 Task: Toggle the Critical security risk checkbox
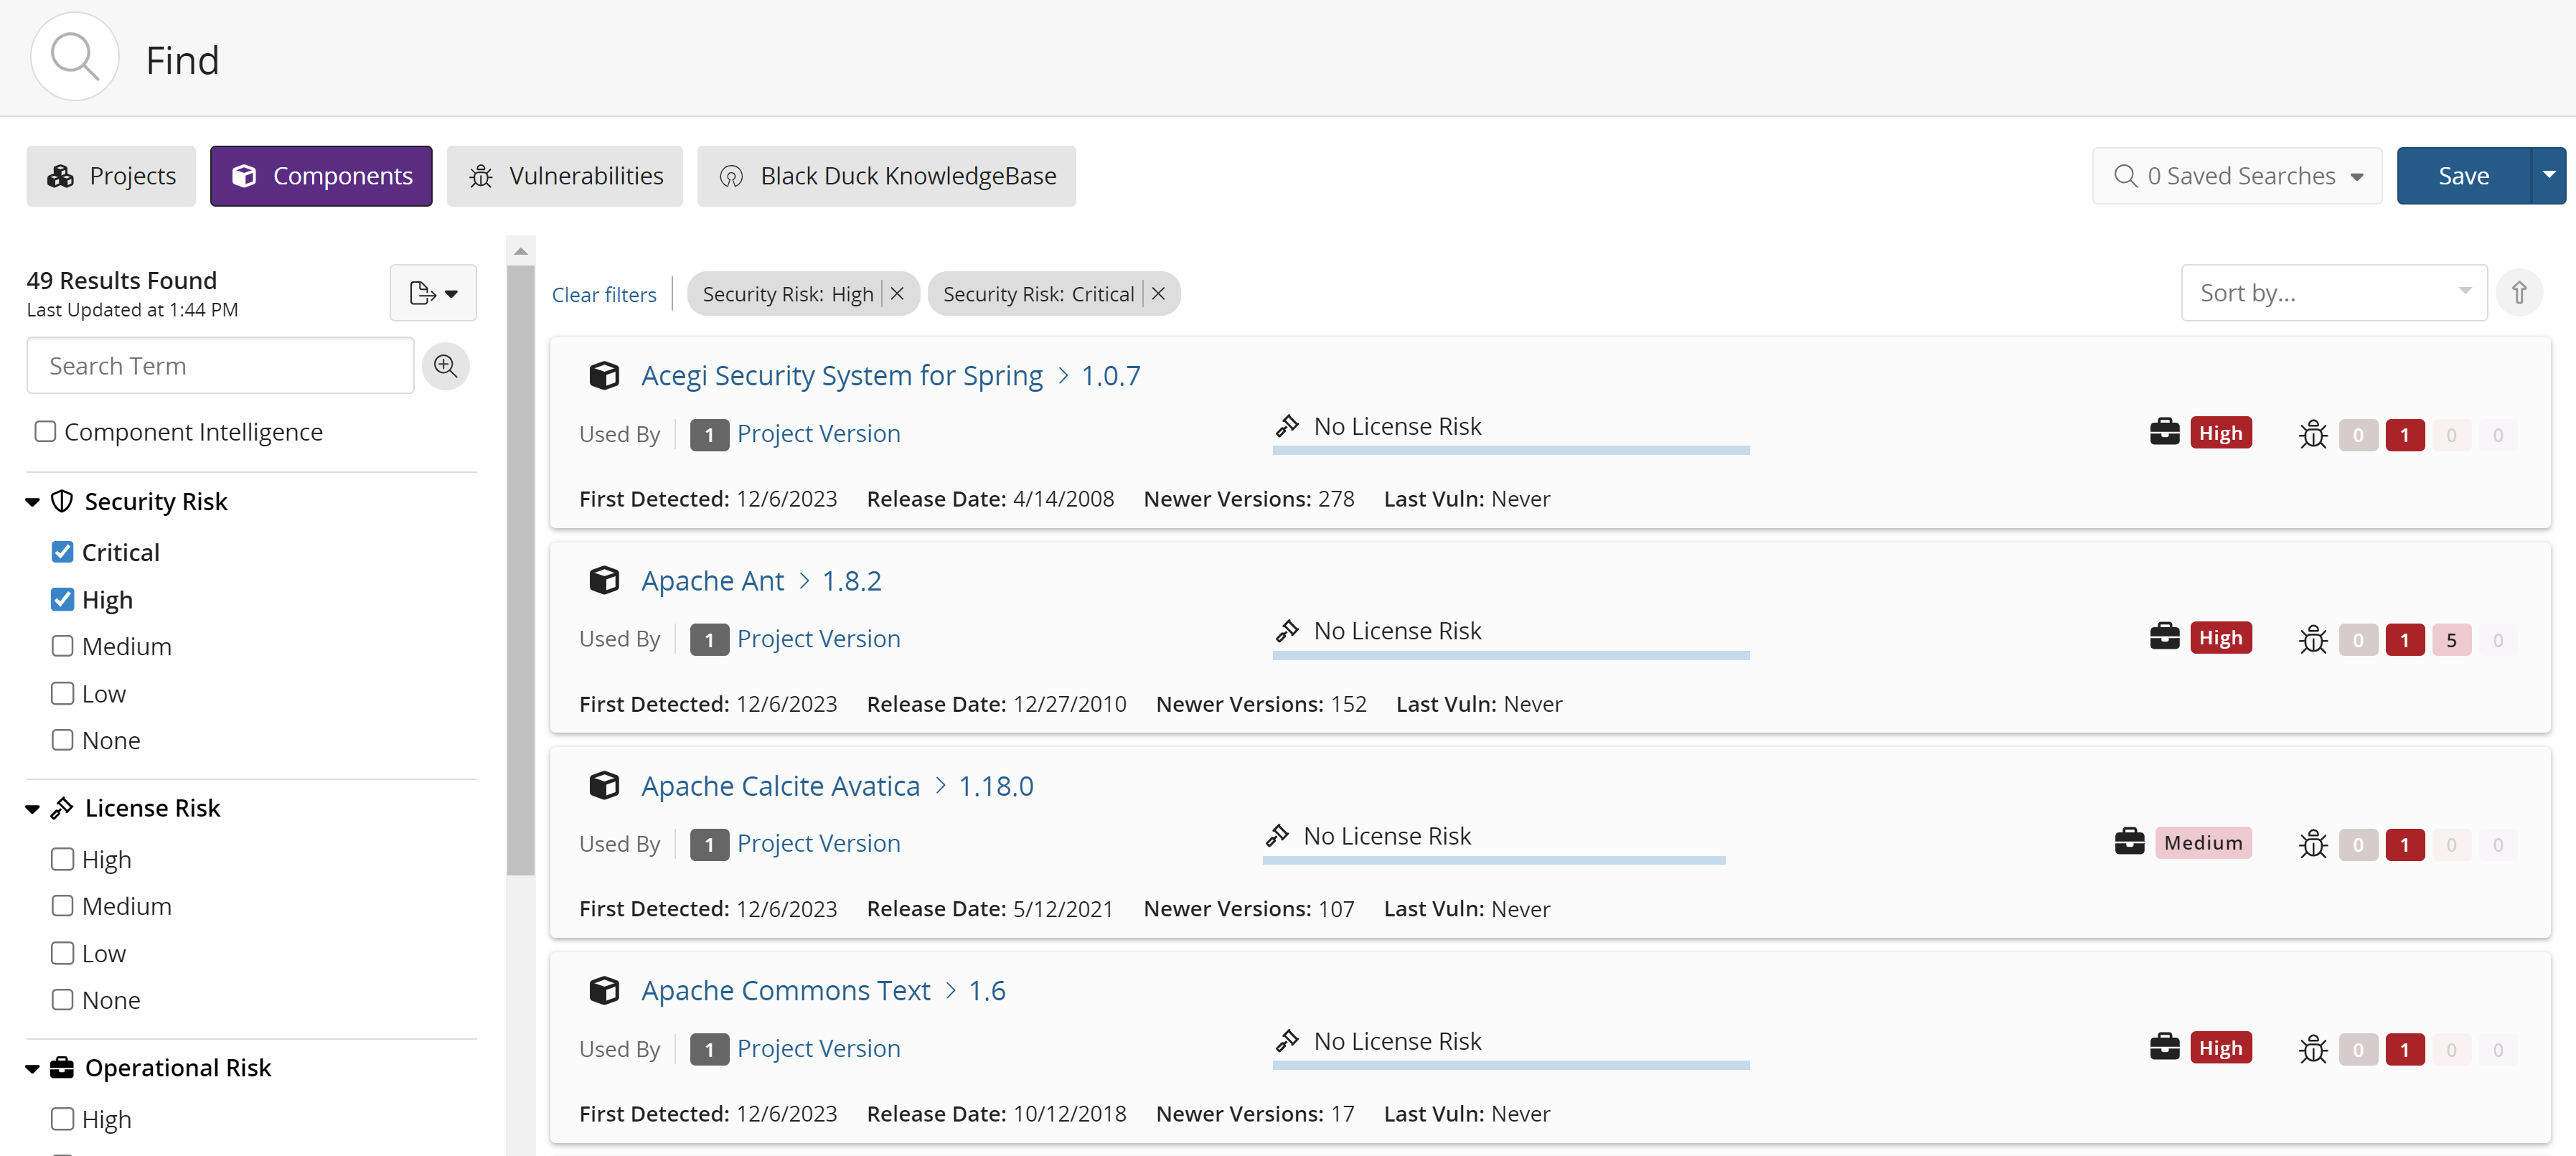(x=62, y=552)
